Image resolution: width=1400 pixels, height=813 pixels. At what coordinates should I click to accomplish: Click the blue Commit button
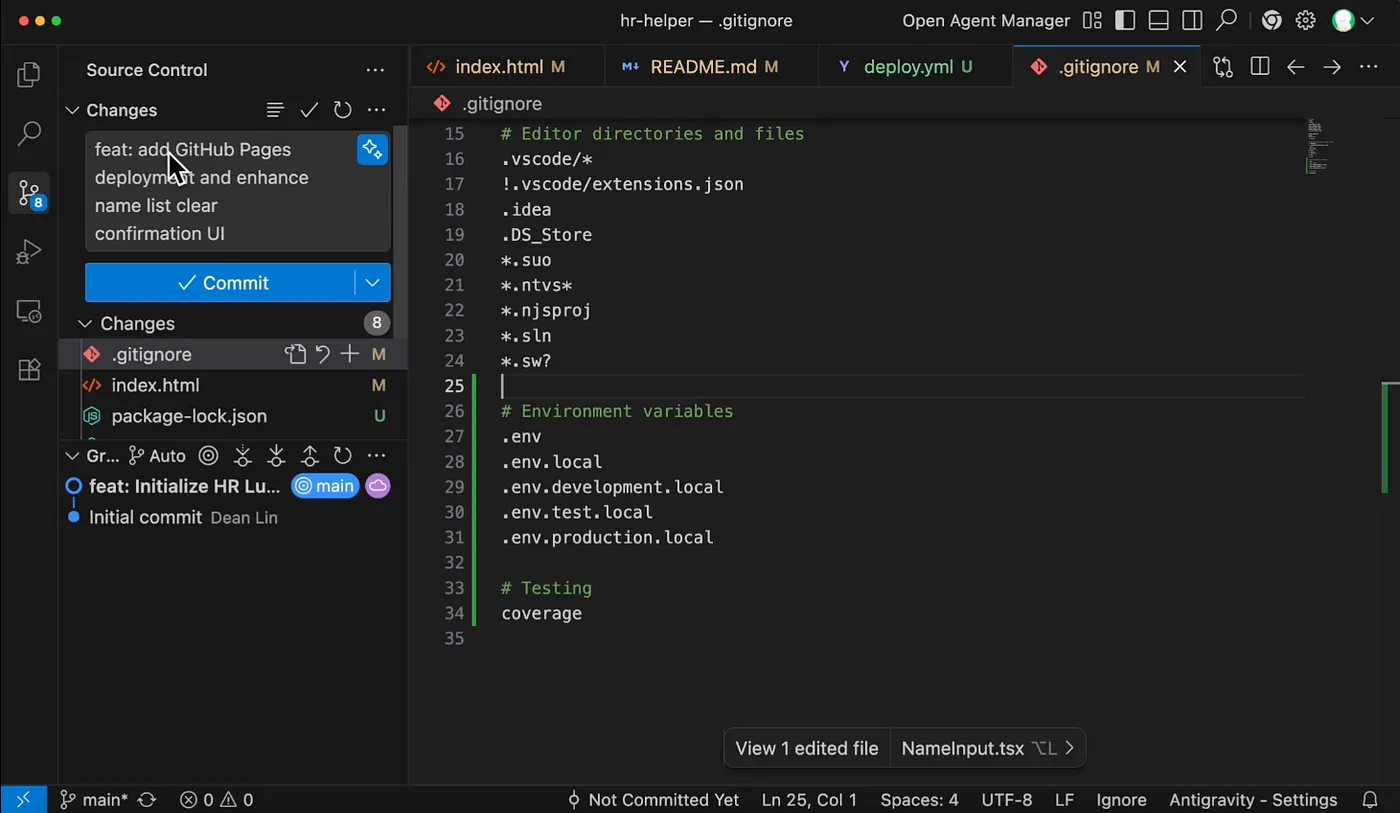[220, 283]
